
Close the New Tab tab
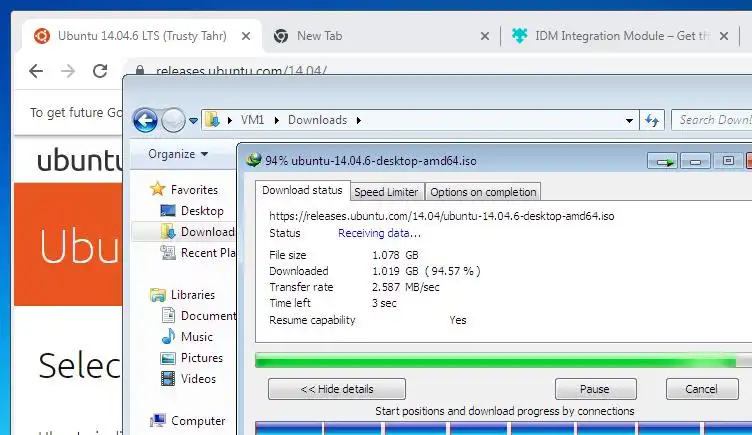pos(485,36)
